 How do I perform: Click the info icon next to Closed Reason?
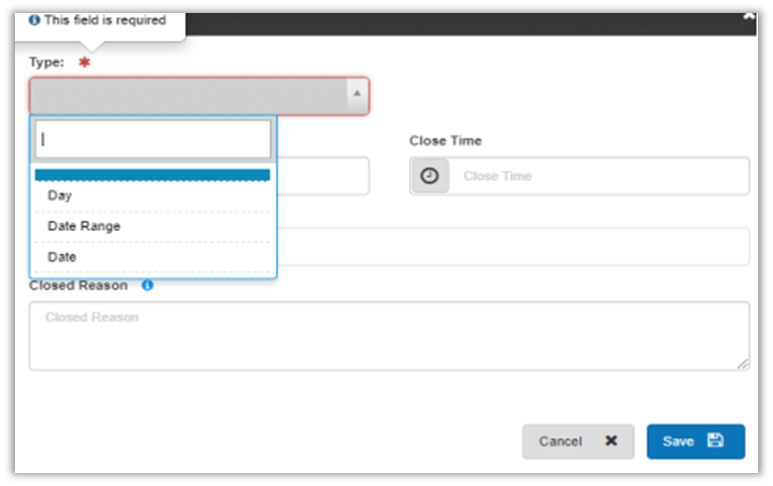[148, 285]
